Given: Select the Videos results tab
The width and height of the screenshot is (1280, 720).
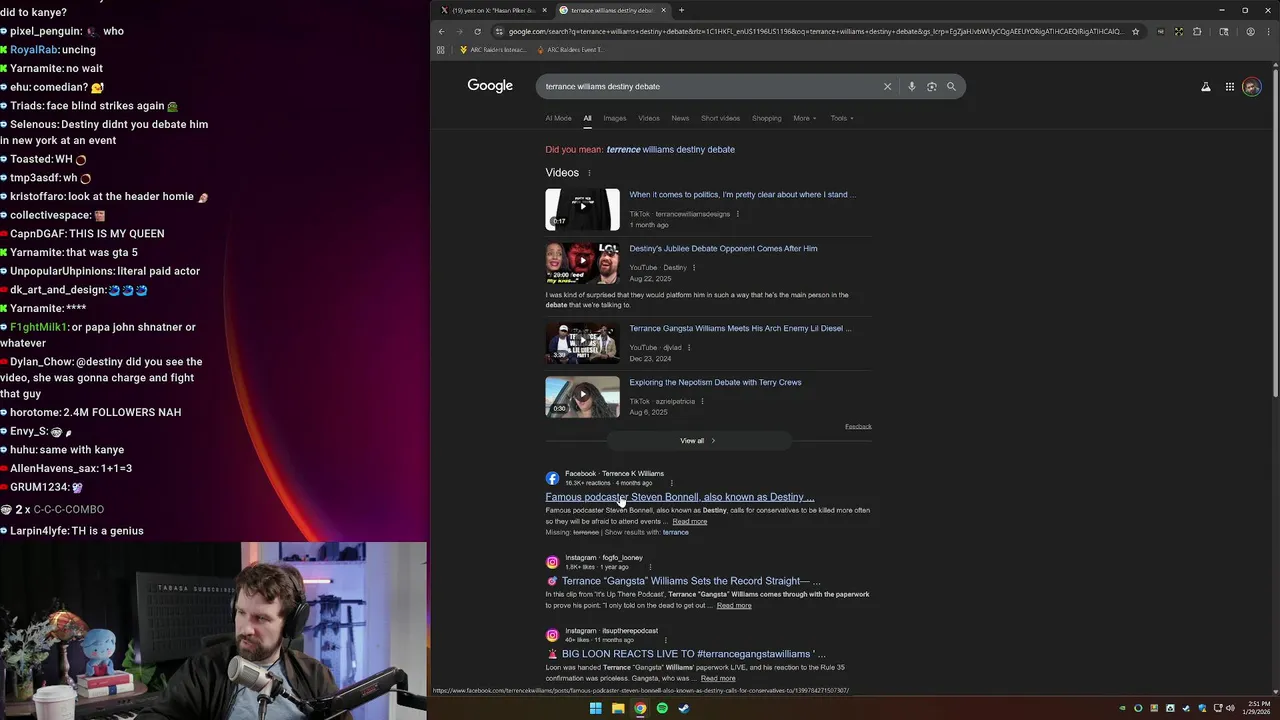Looking at the screenshot, I should (649, 118).
